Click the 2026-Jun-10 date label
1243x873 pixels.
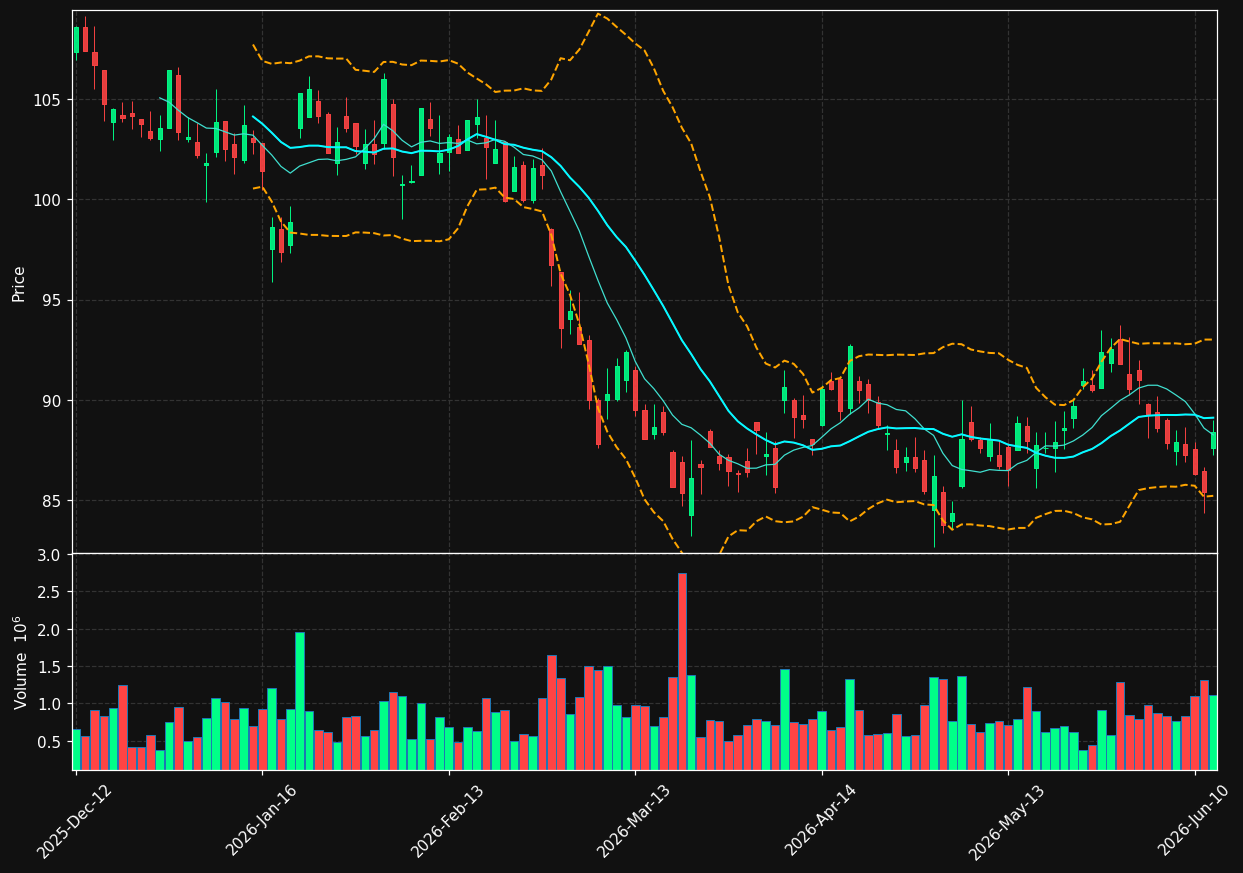[1194, 820]
